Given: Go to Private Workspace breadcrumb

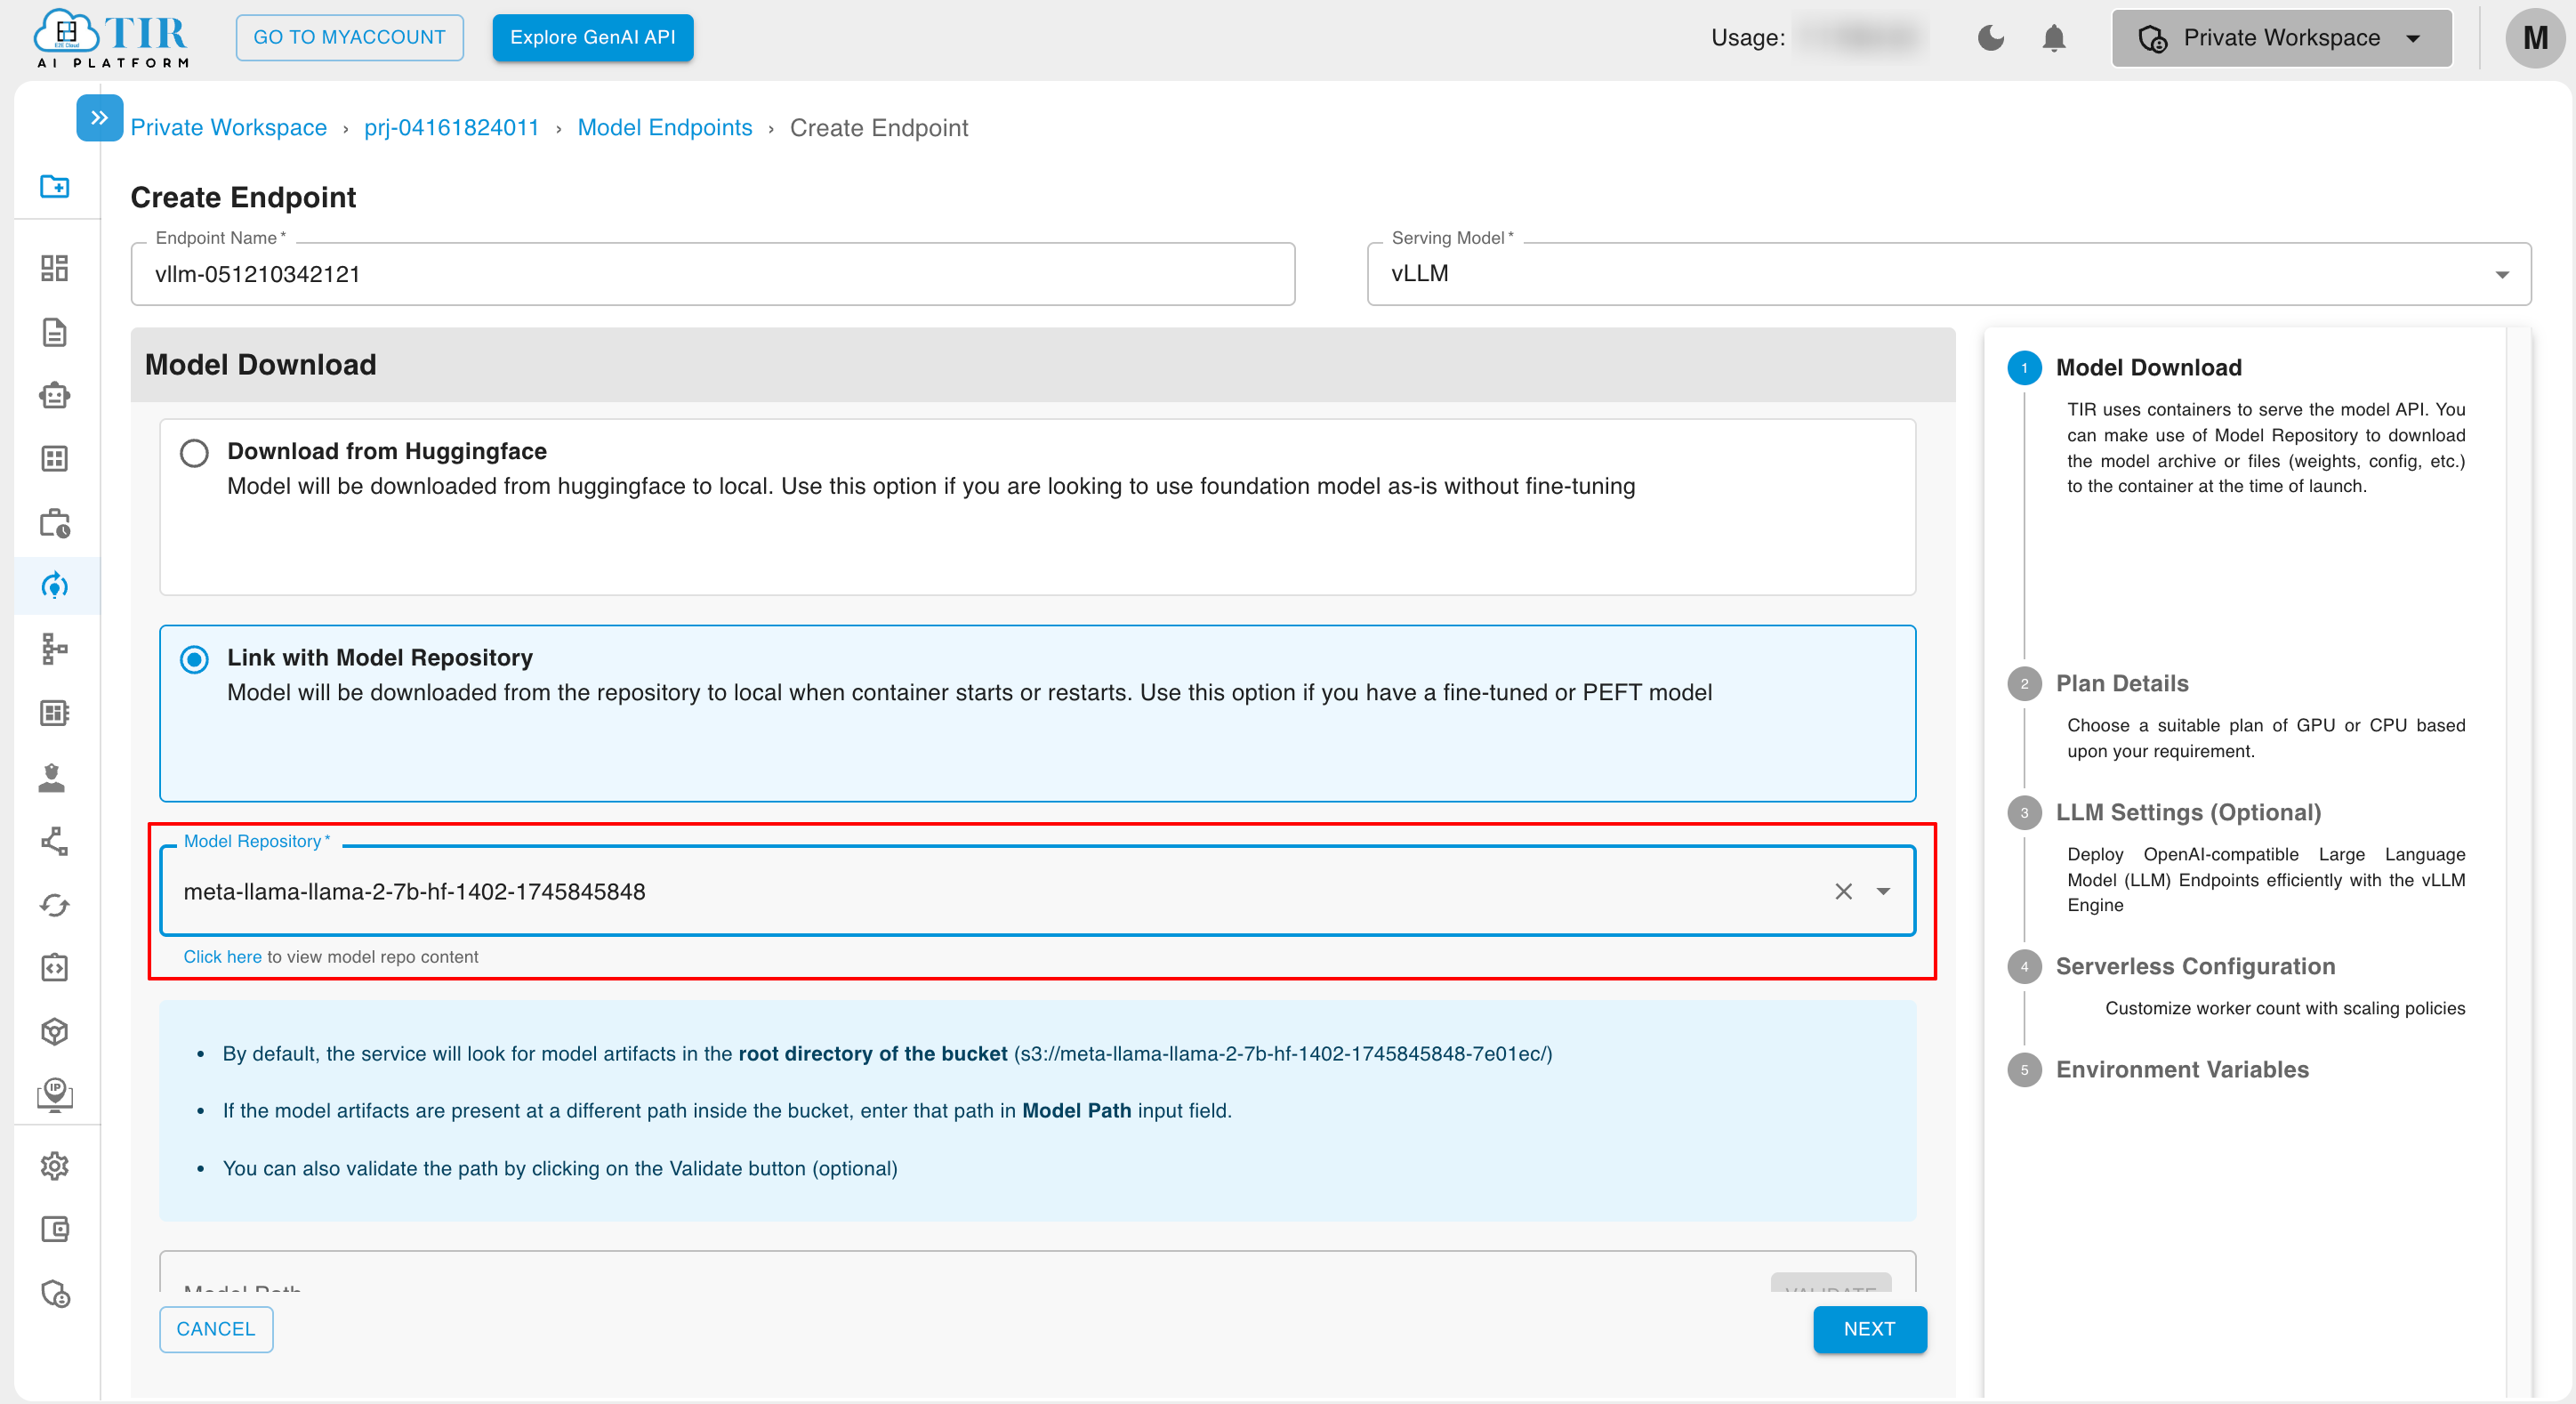Looking at the screenshot, I should [229, 127].
